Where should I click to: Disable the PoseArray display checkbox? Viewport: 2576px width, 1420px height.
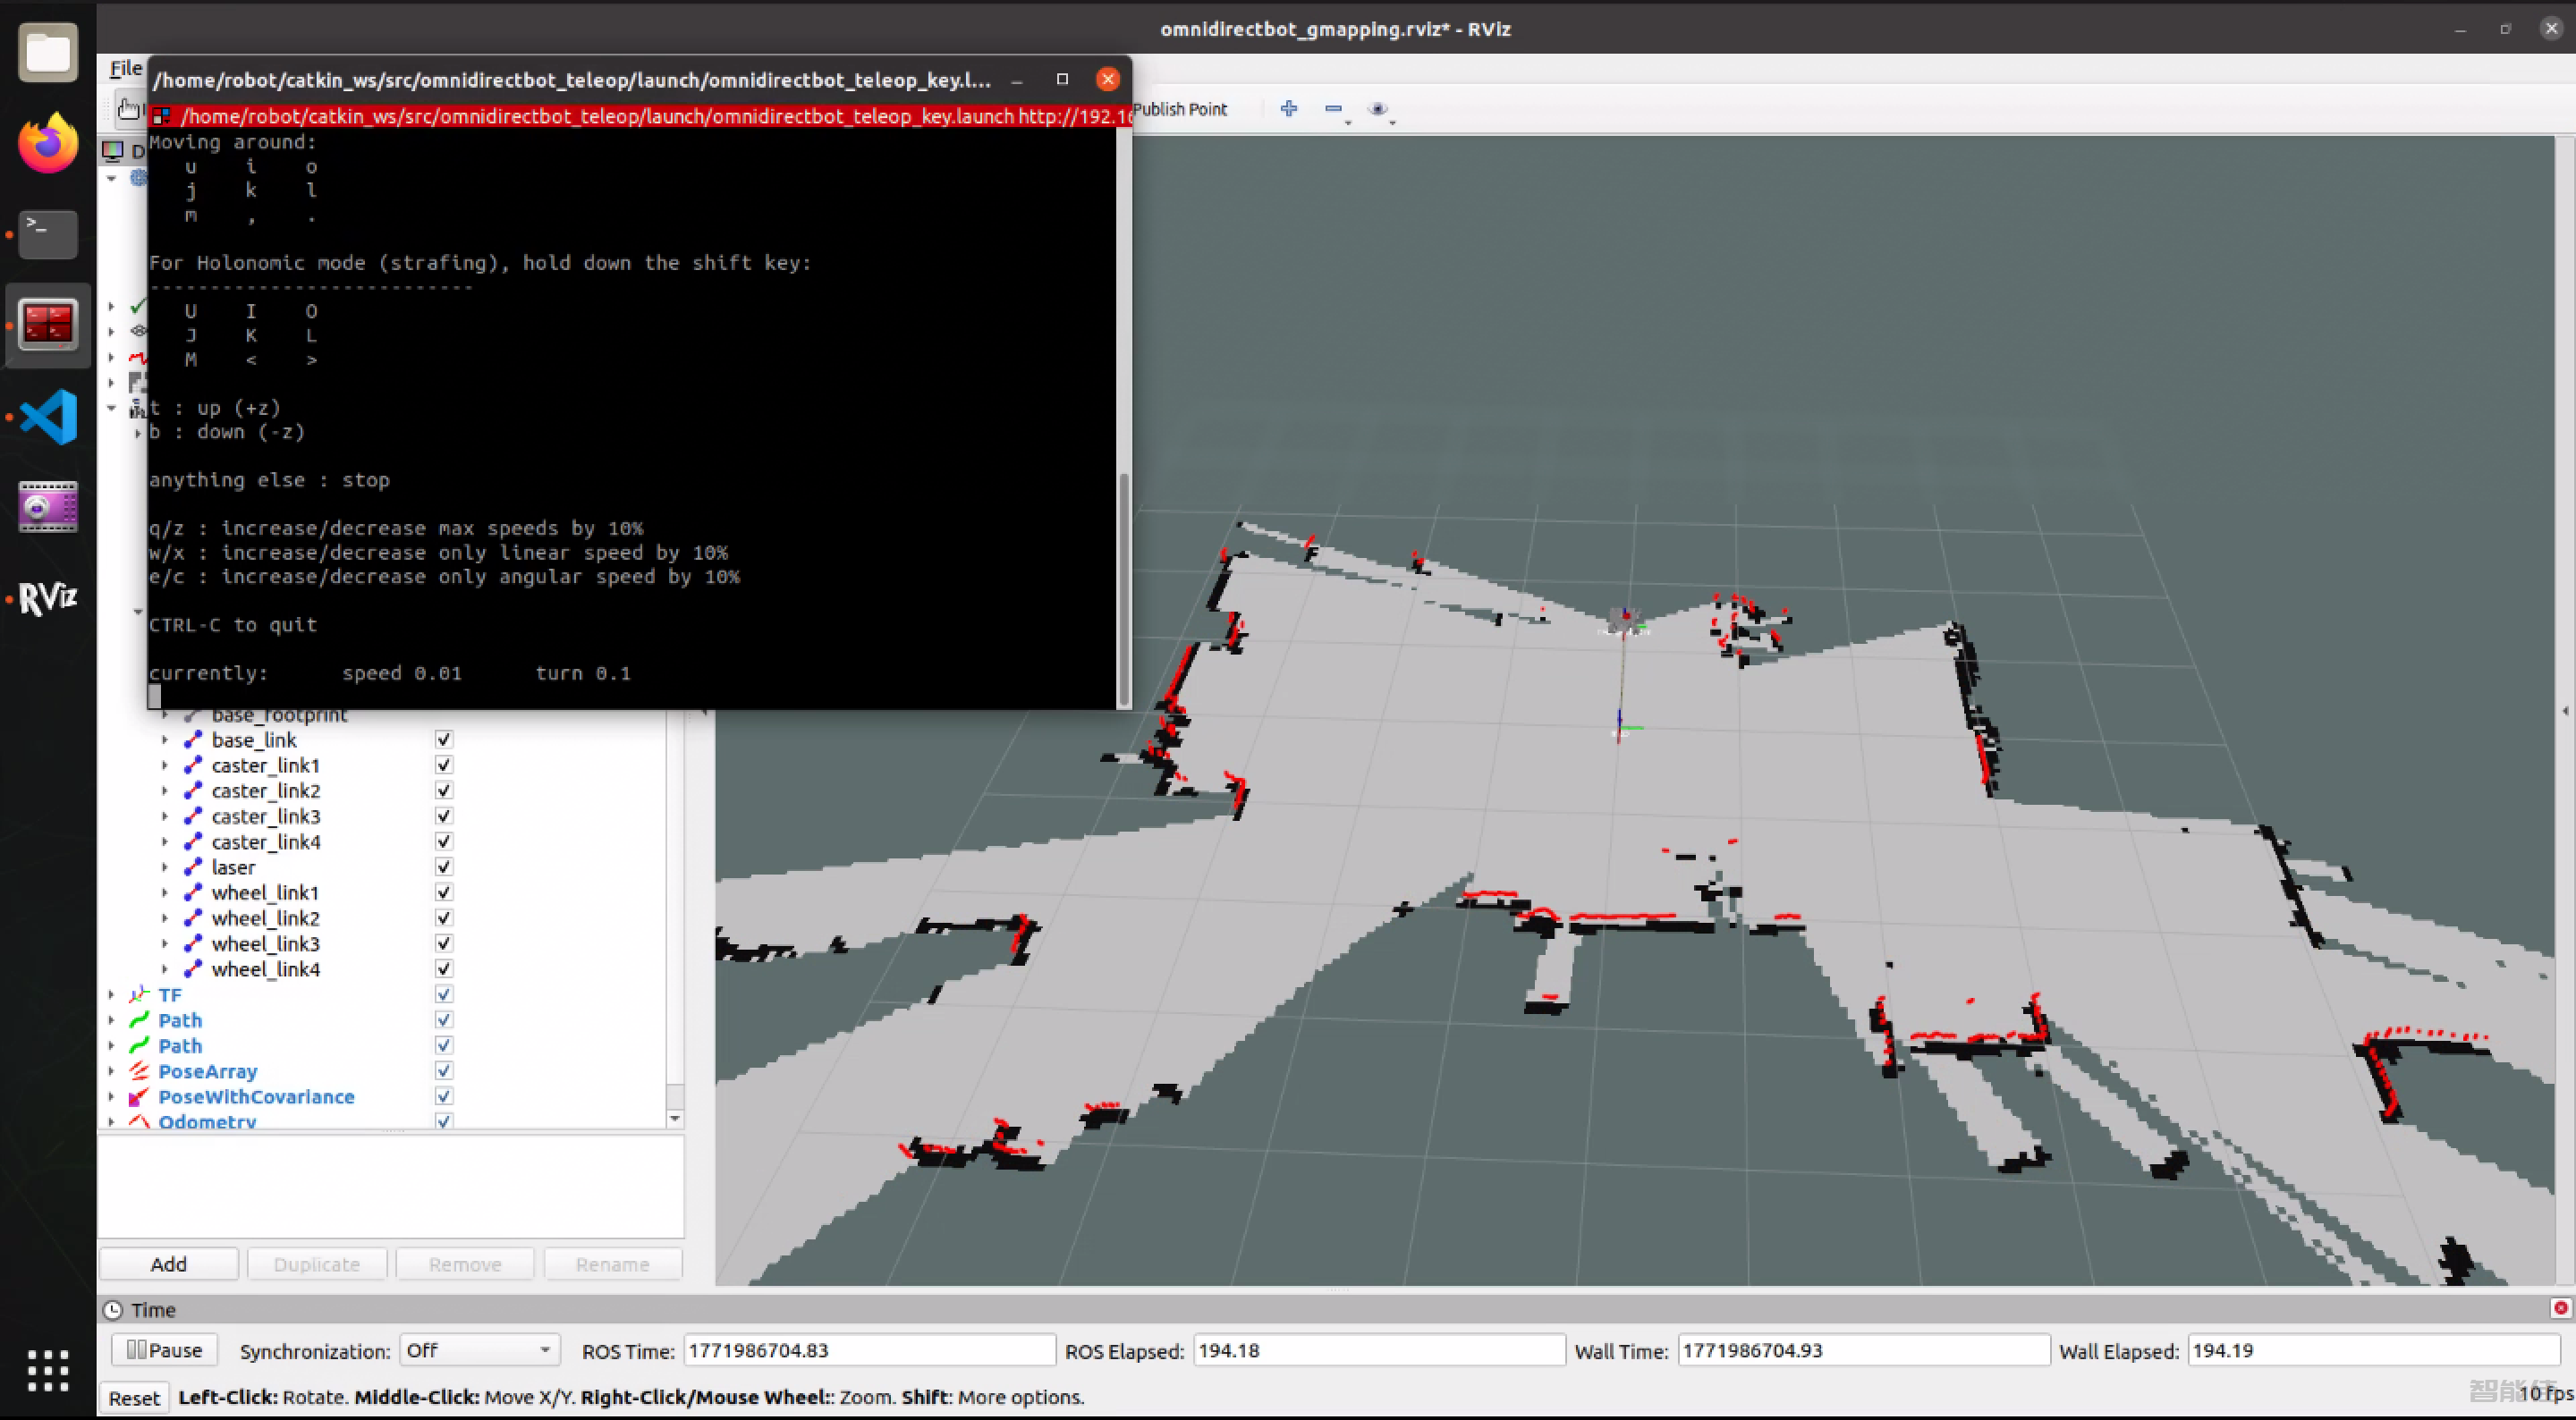444,1071
